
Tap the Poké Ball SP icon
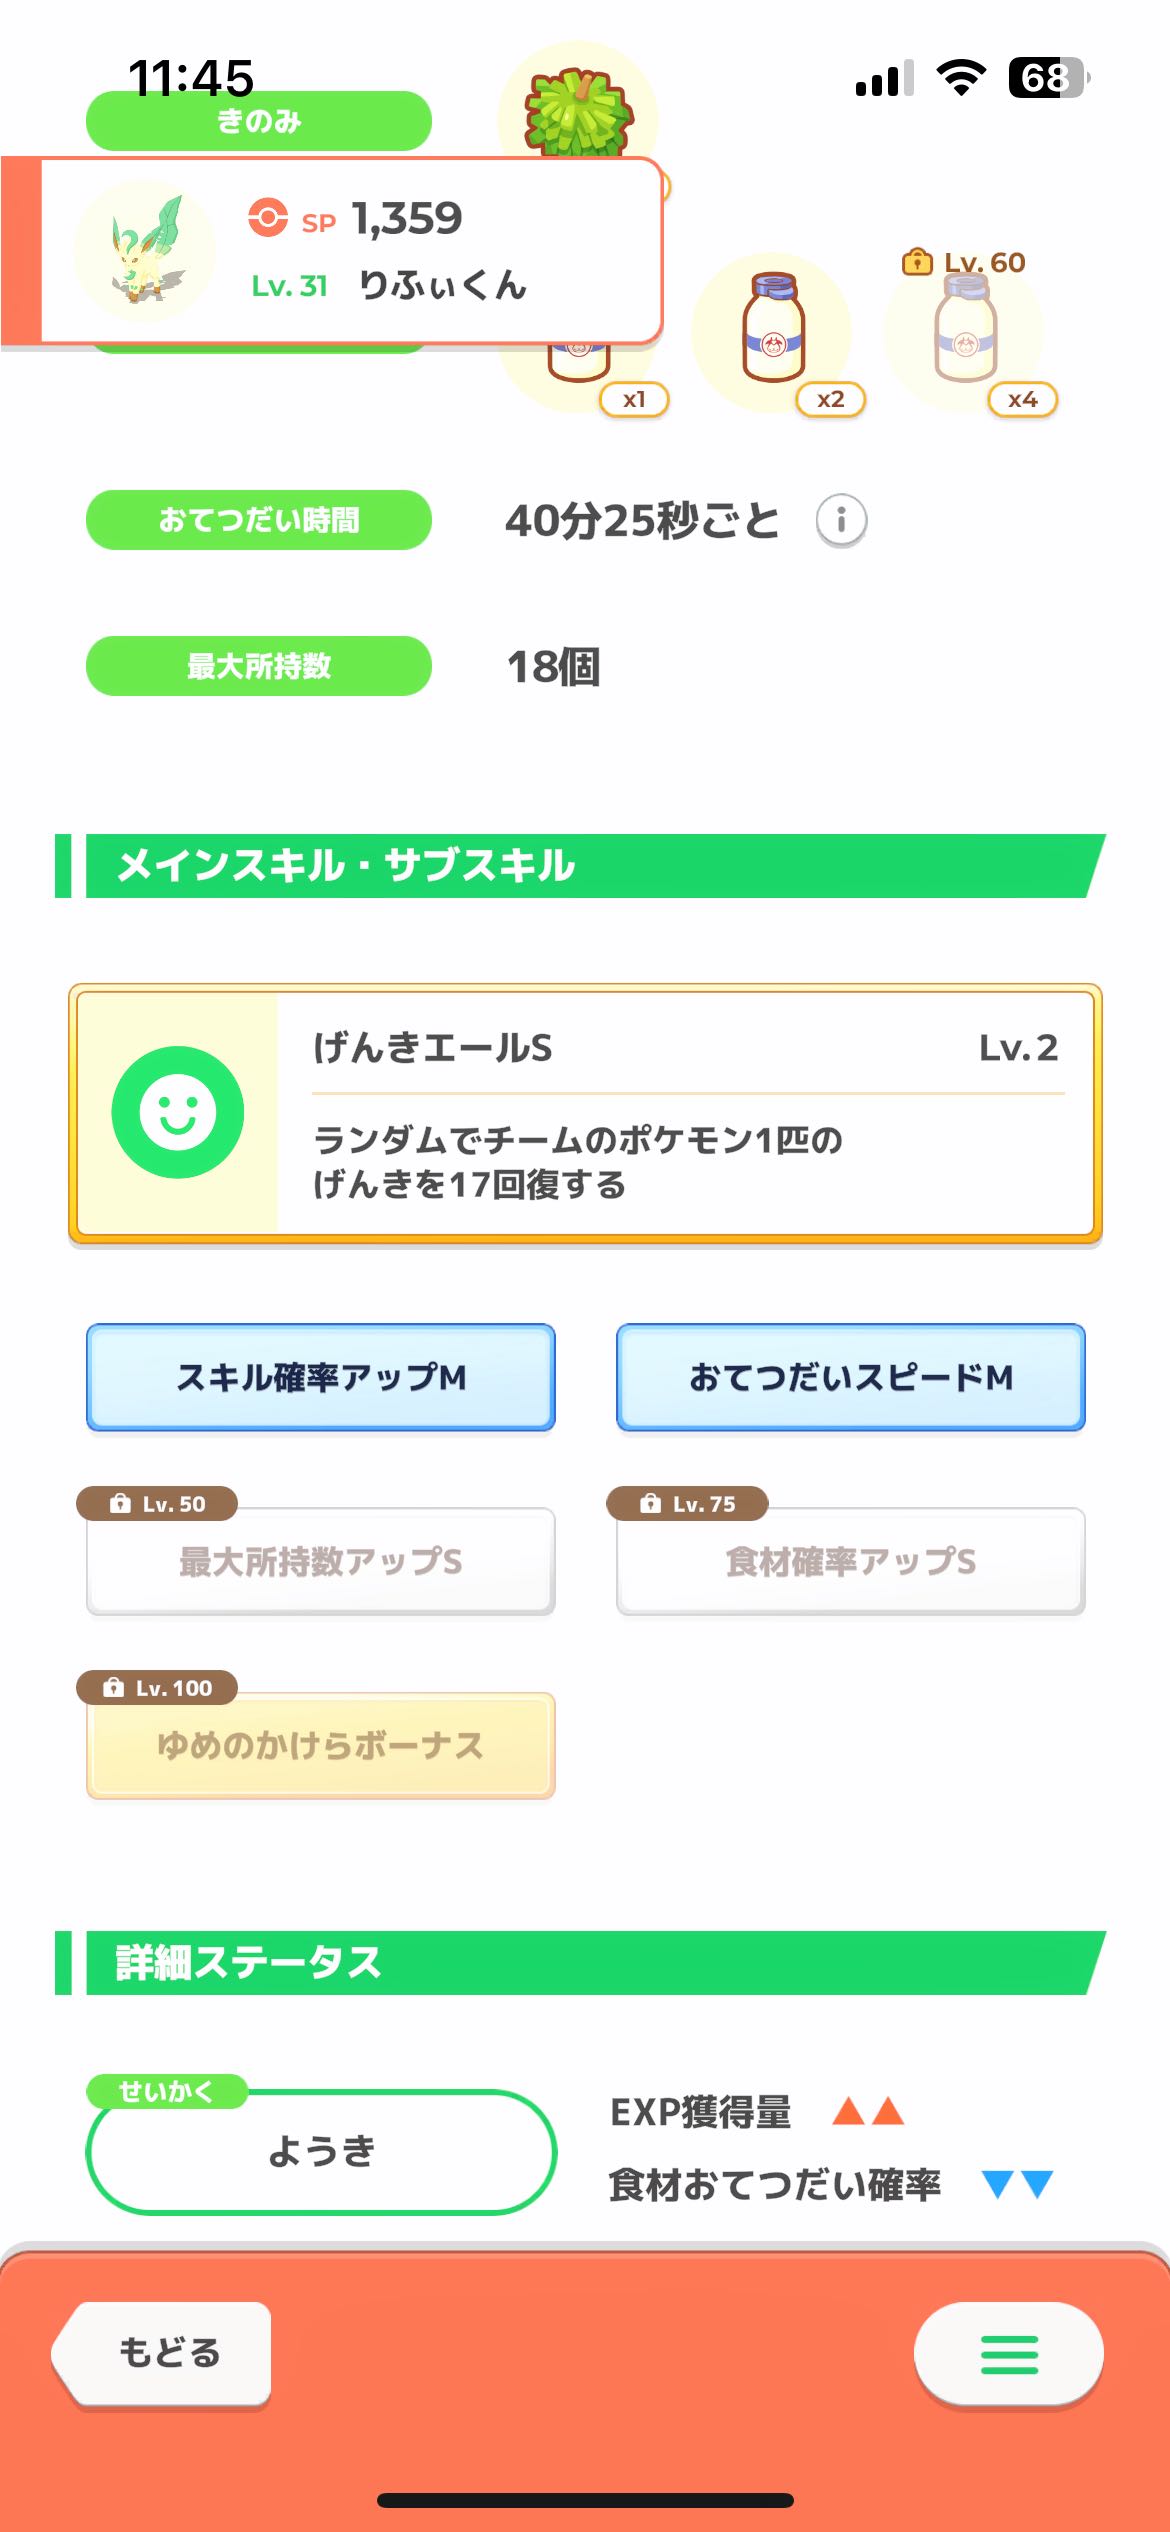tap(268, 217)
